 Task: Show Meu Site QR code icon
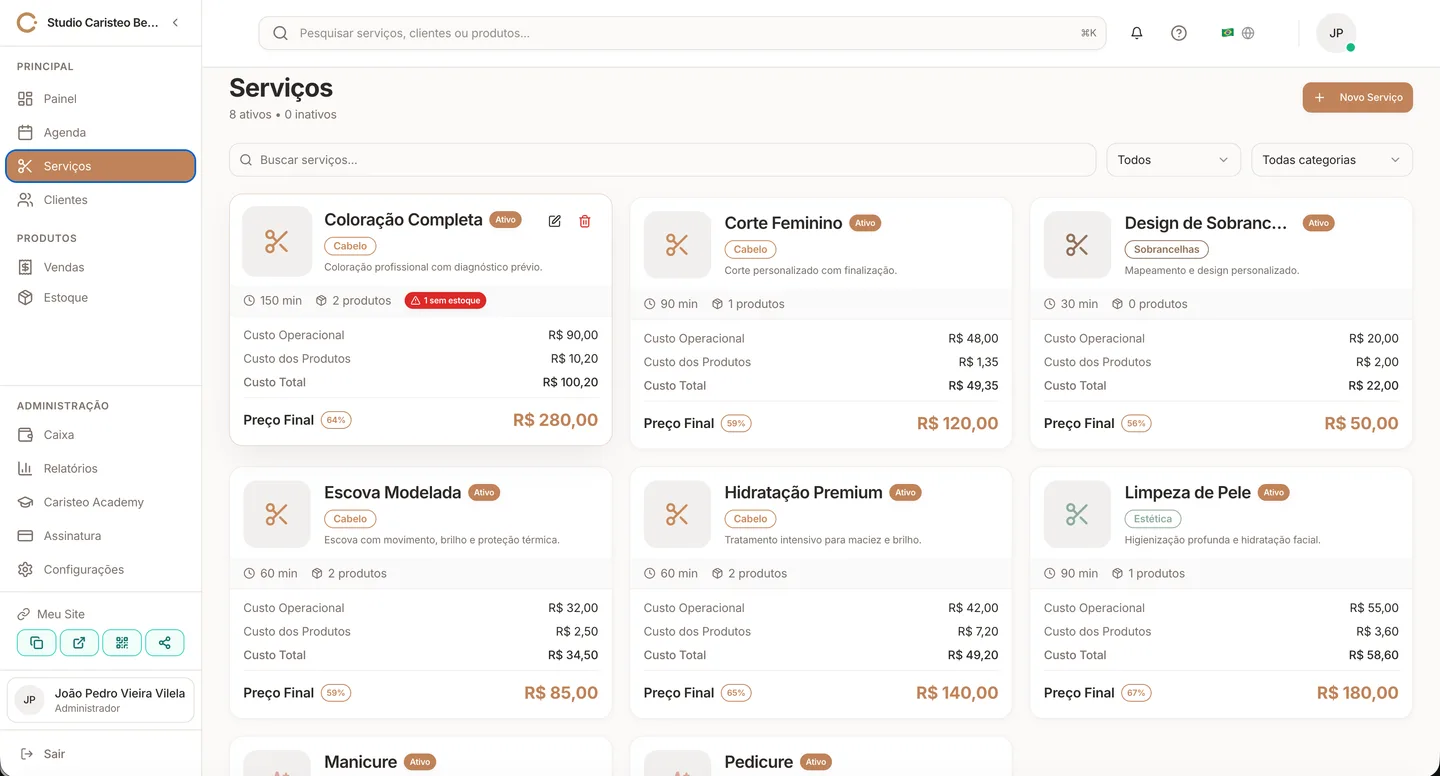[122, 643]
